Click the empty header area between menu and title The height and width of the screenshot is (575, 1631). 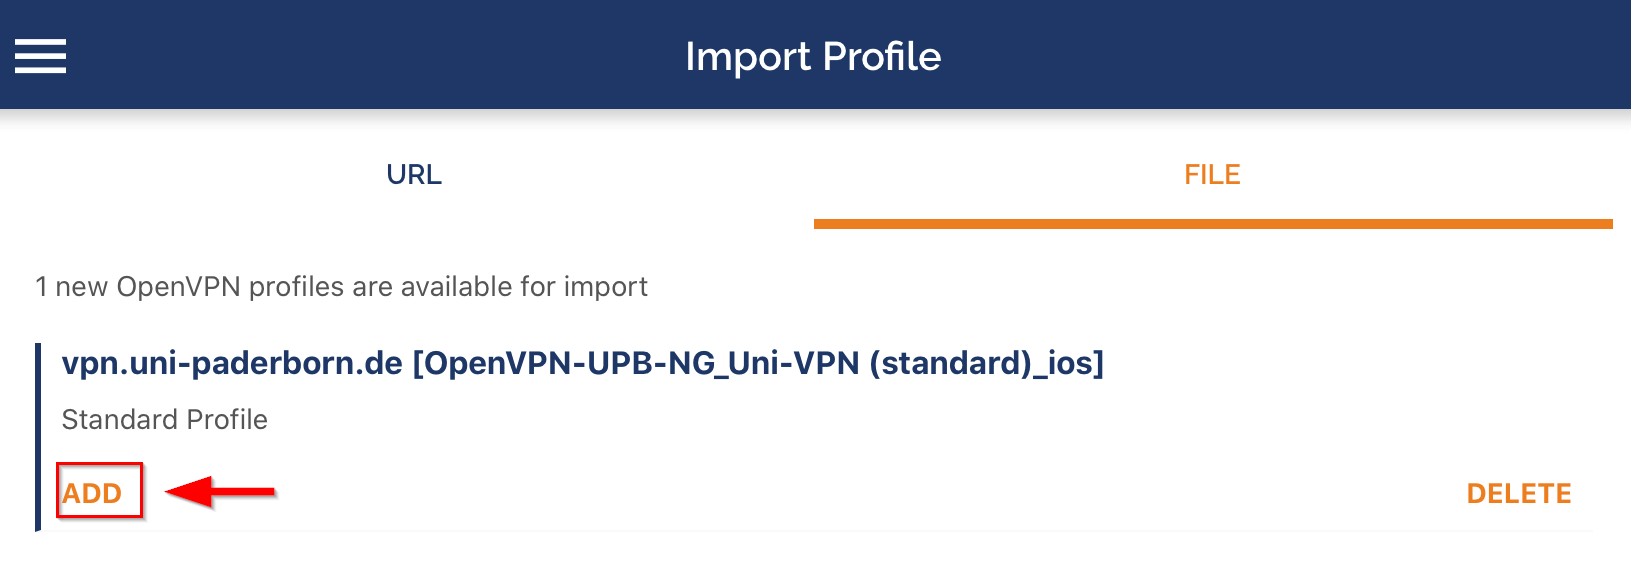coord(370,56)
